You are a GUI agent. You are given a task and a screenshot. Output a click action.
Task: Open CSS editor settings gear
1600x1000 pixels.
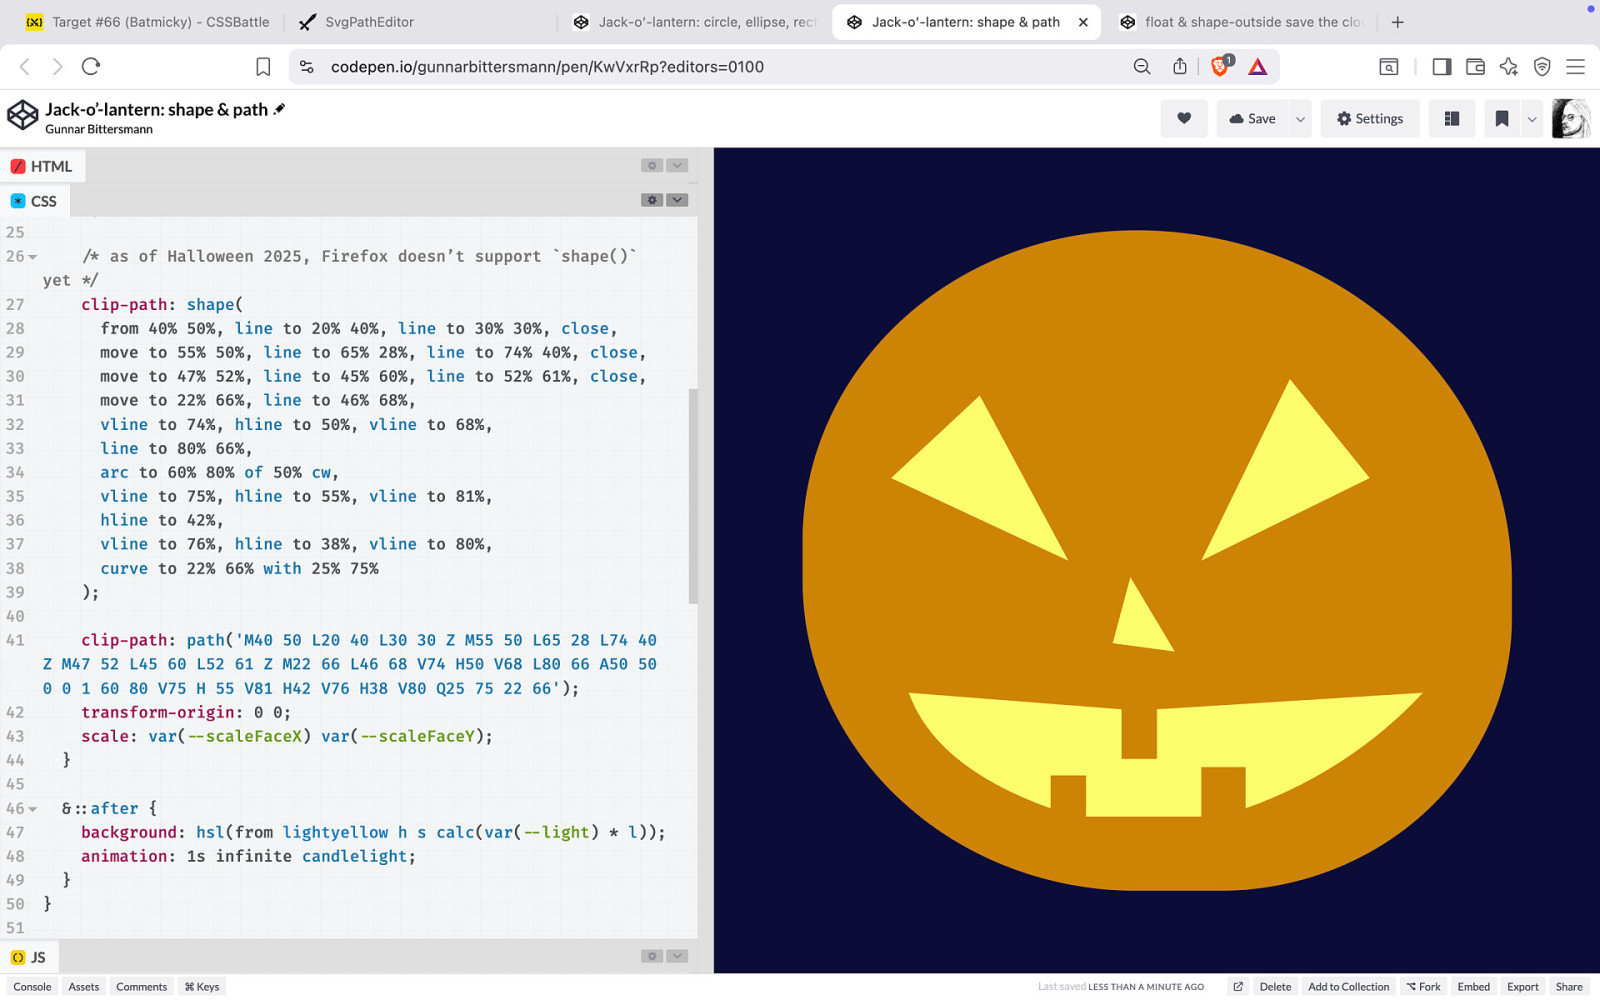(x=652, y=200)
